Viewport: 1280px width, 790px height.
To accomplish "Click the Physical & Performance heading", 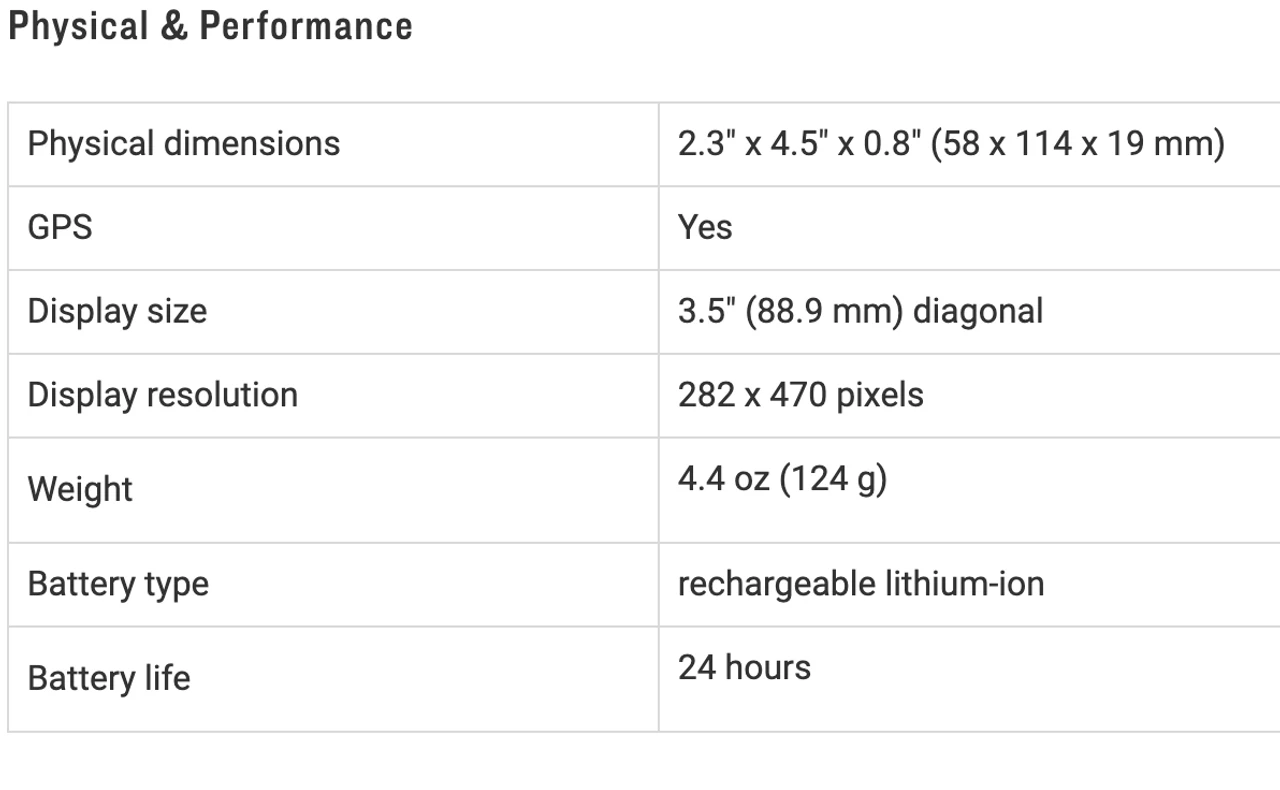I will [210, 27].
